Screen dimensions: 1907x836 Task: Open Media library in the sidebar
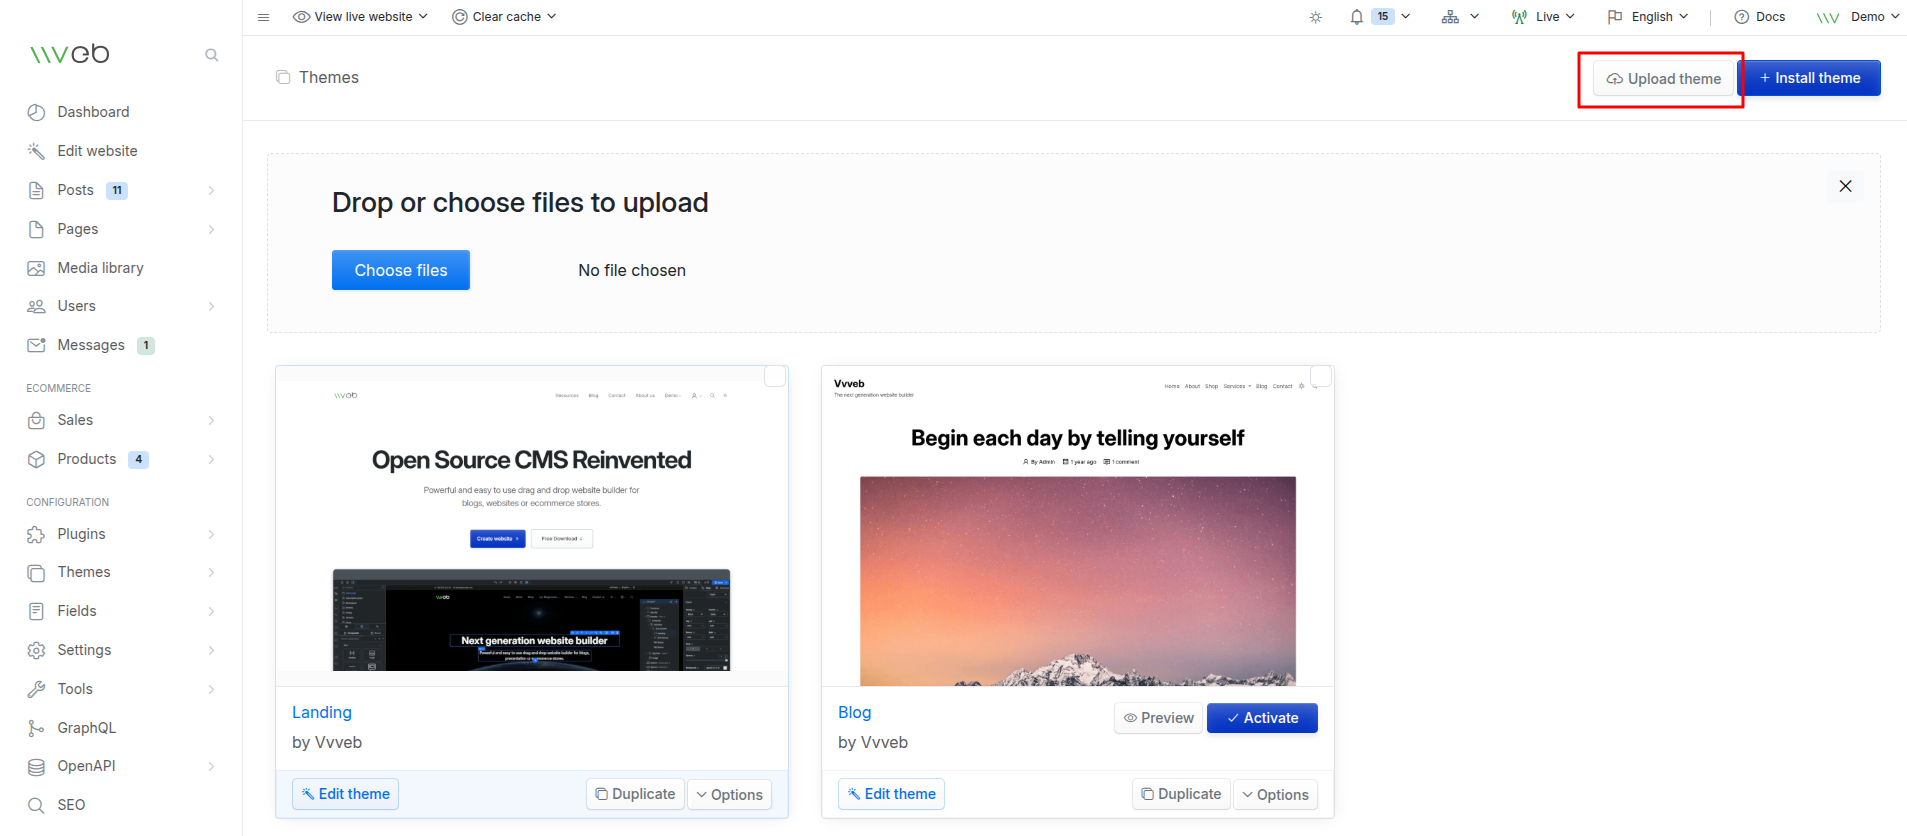coord(100,268)
